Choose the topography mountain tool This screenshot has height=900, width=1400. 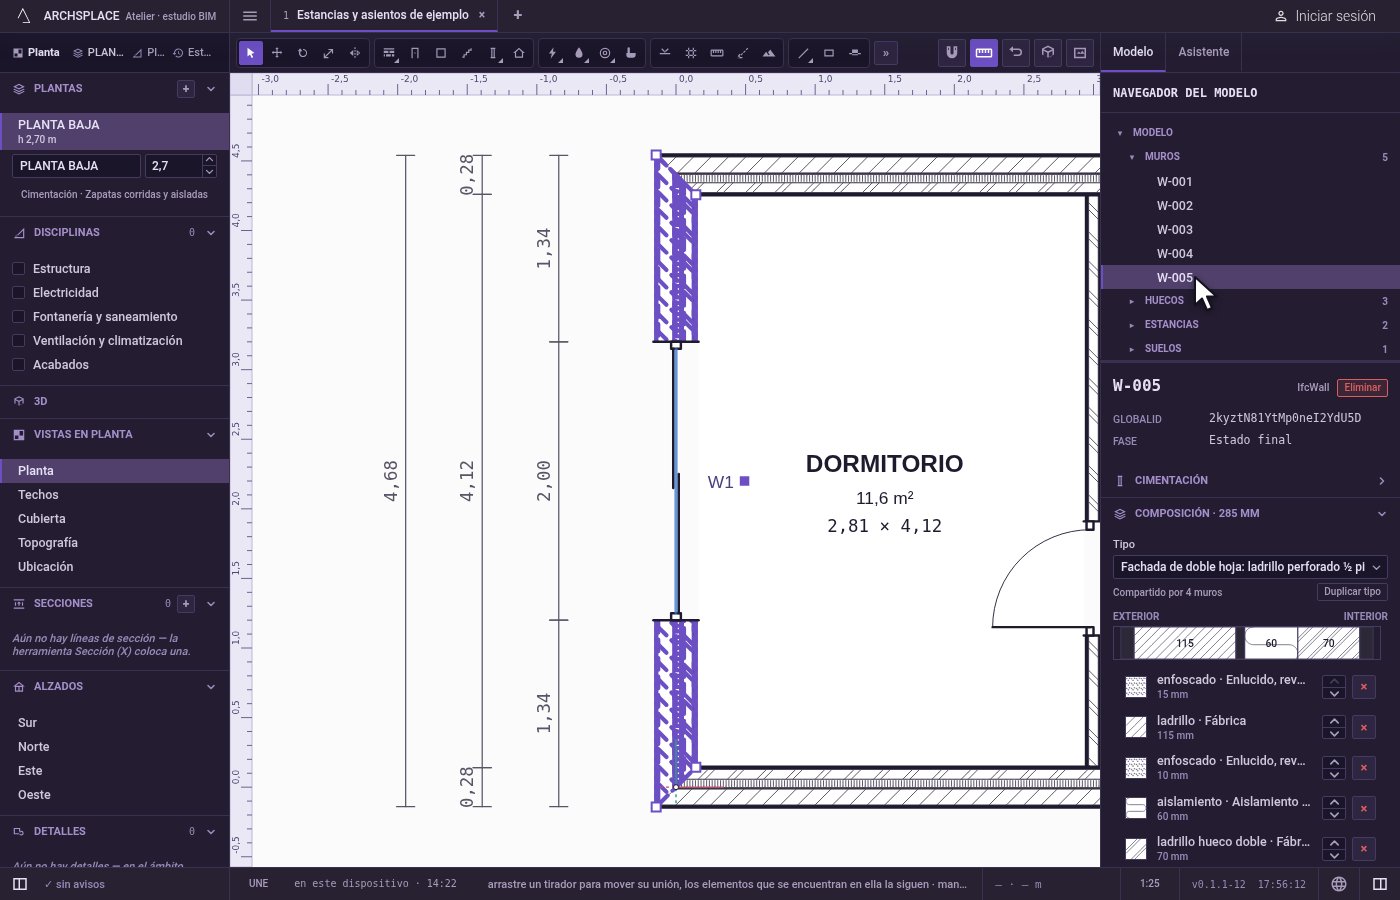click(769, 53)
